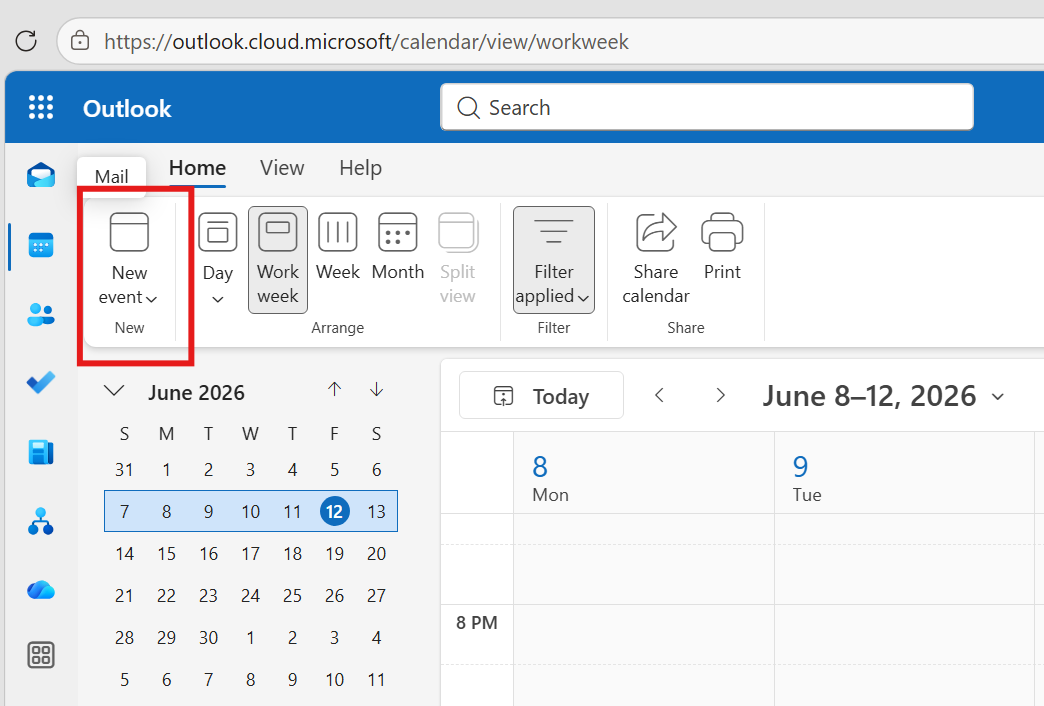Go to next month with down arrow
Image resolution: width=1044 pixels, height=706 pixels.
(x=376, y=390)
